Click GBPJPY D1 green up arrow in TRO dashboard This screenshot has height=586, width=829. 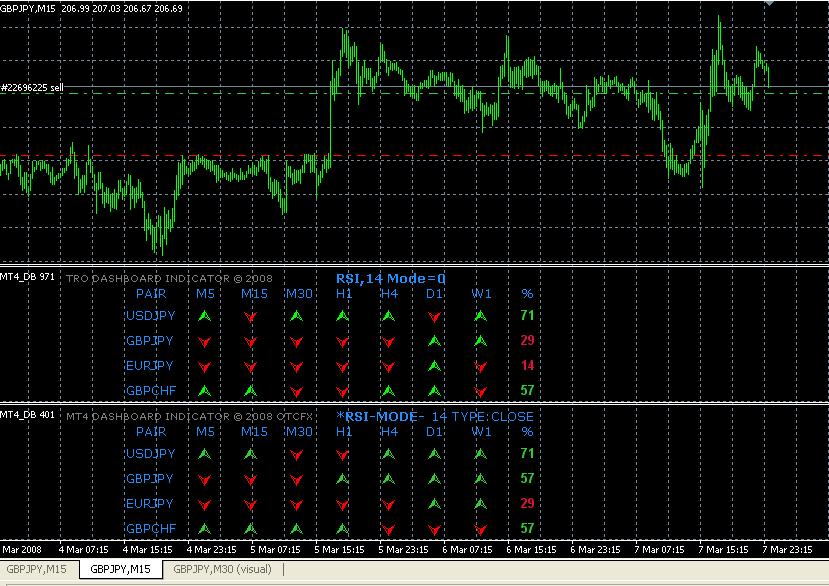point(434,341)
